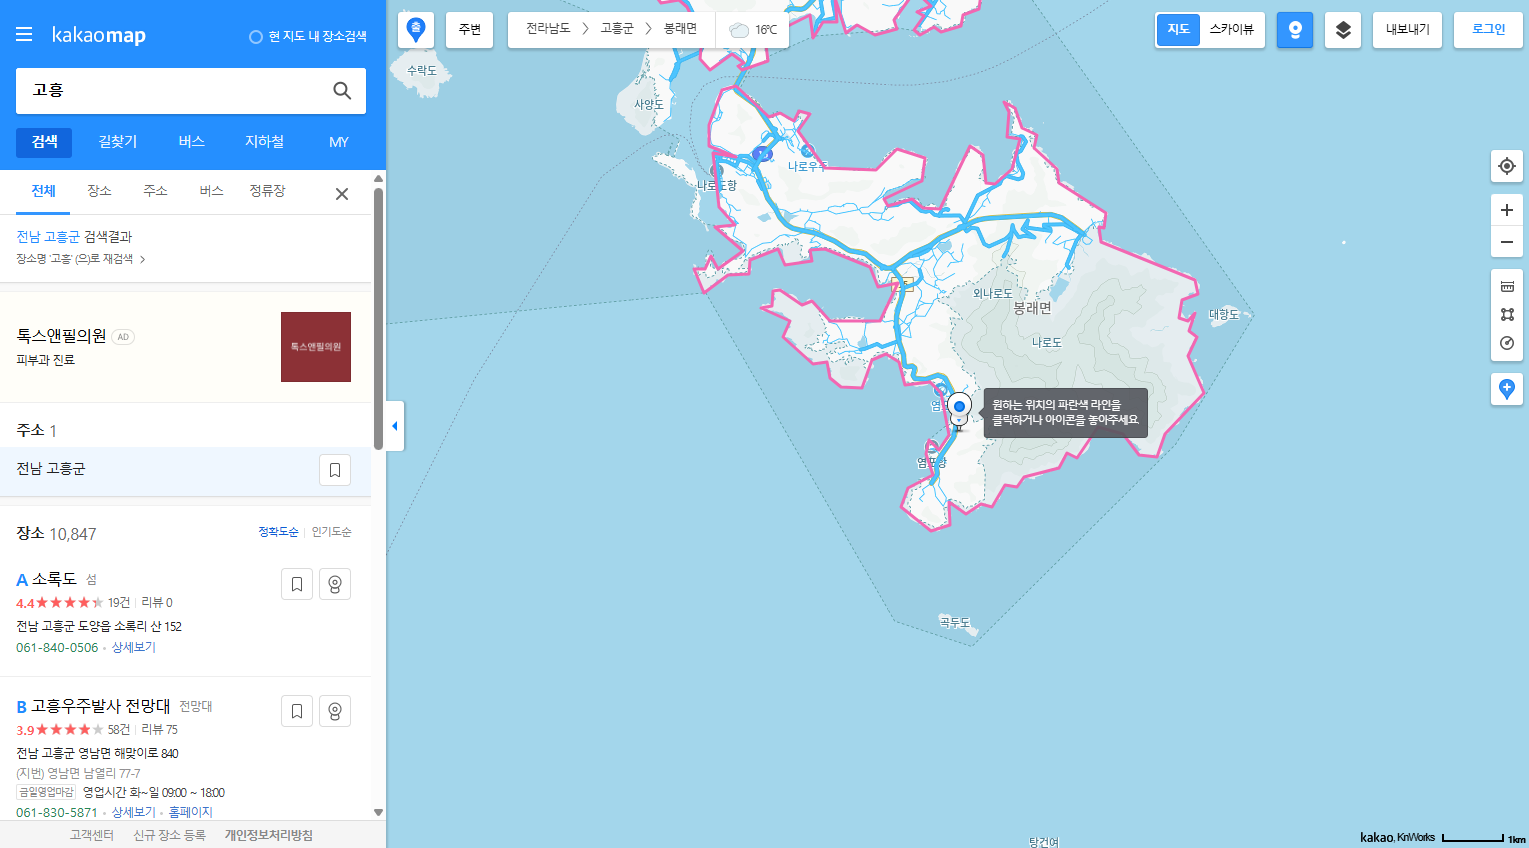This screenshot has height=848, width=1529.
Task: Select the 검색 tab
Action: click(44, 142)
